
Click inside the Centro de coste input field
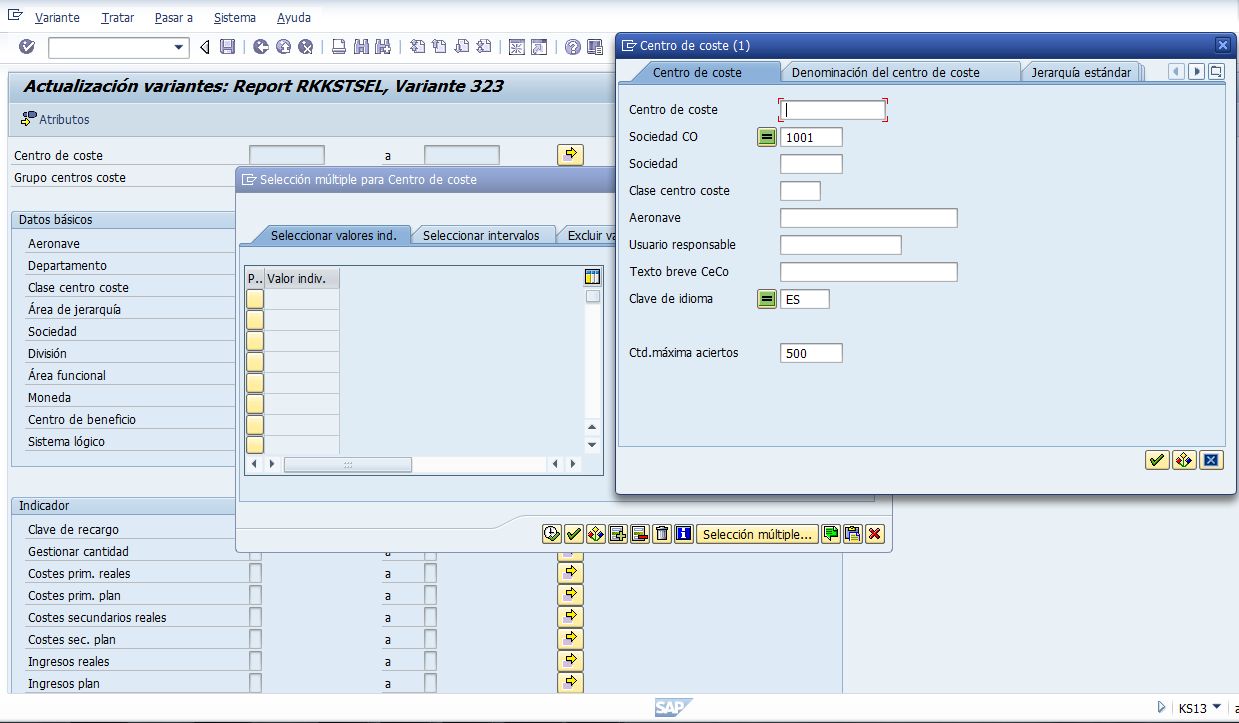point(833,110)
